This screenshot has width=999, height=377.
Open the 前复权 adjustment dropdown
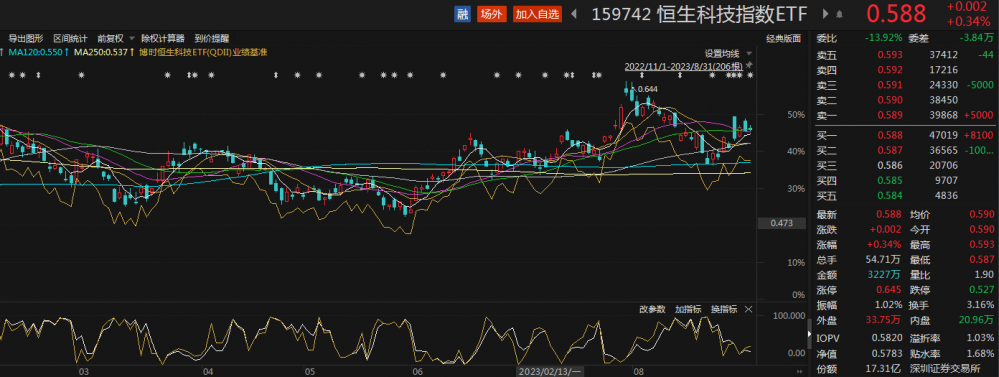(115, 38)
